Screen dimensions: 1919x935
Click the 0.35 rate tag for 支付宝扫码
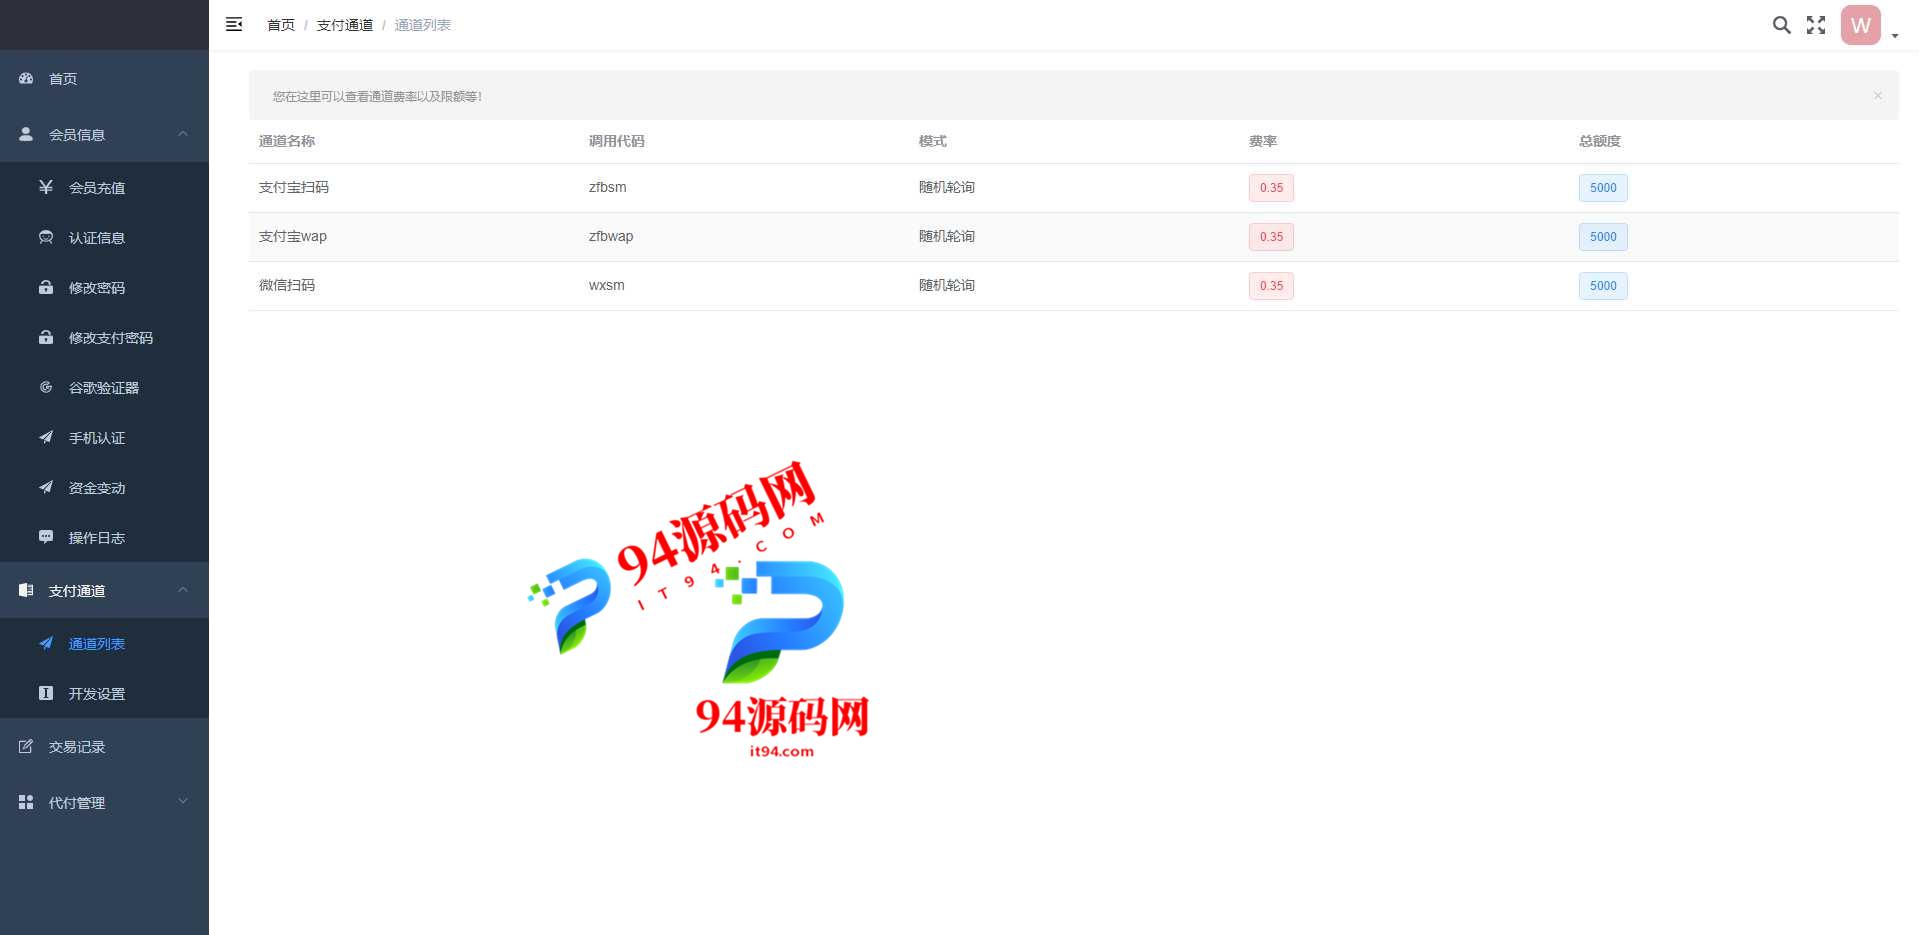[x=1271, y=188]
